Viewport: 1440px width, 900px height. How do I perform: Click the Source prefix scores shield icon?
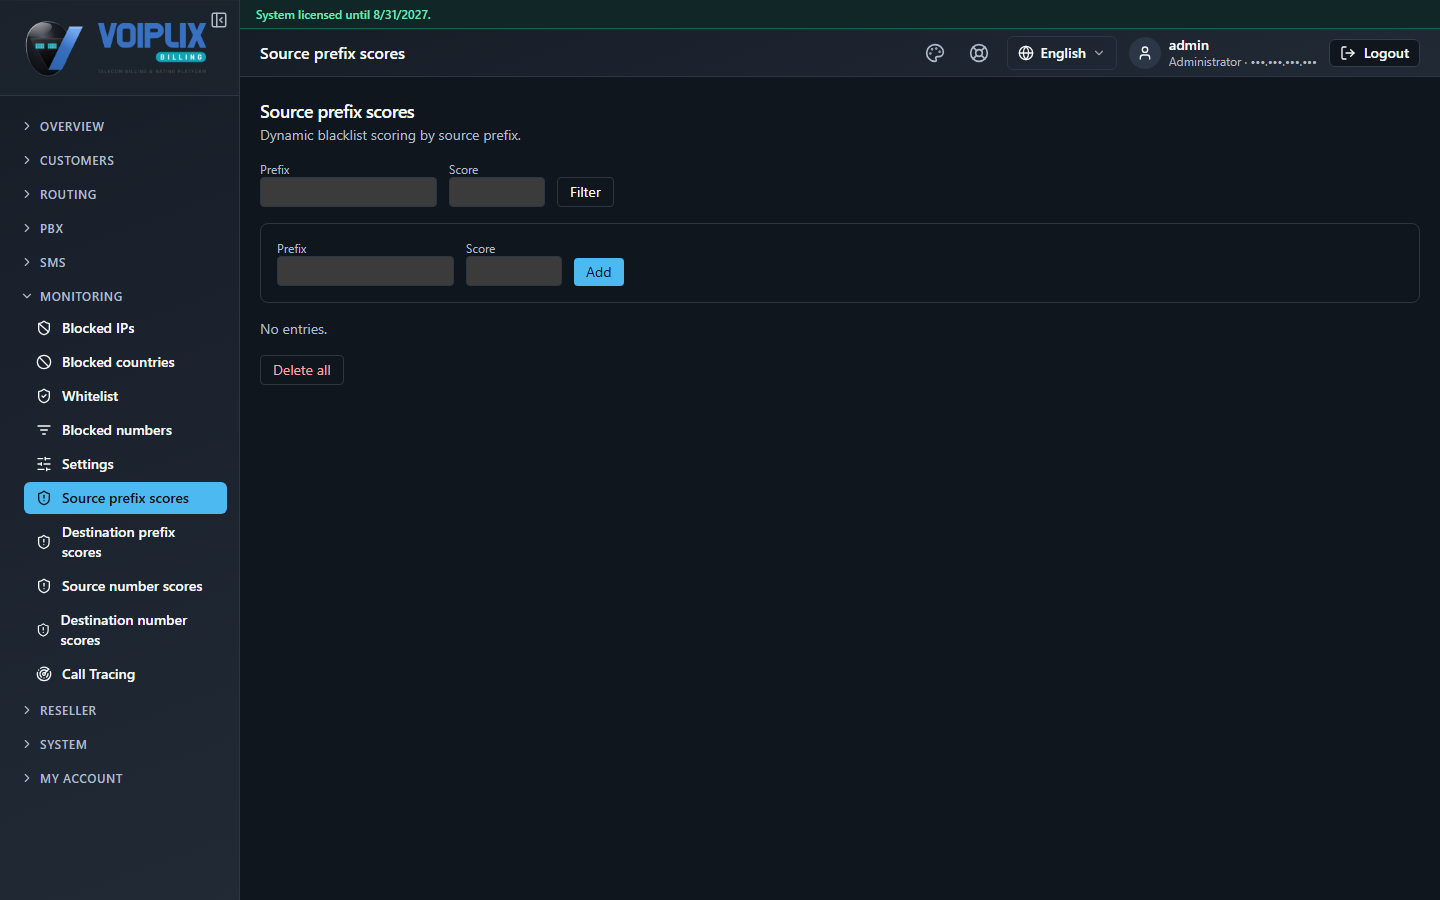(44, 498)
